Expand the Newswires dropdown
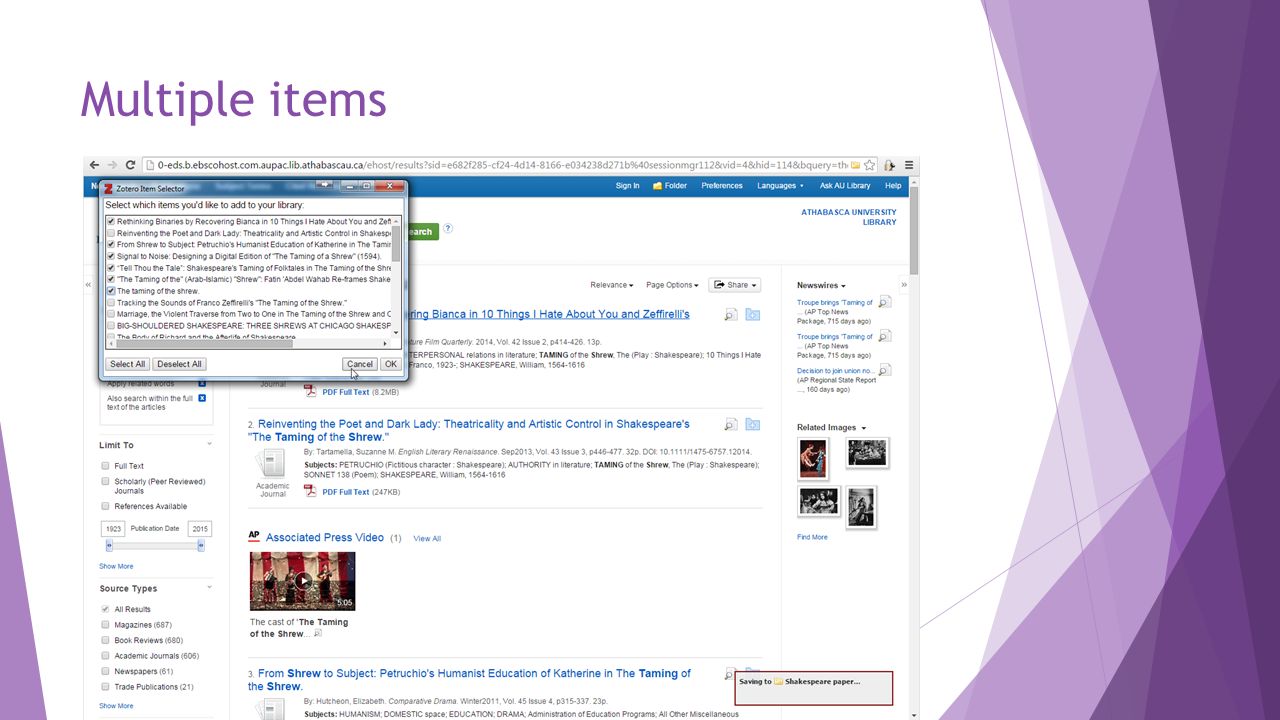 821,286
